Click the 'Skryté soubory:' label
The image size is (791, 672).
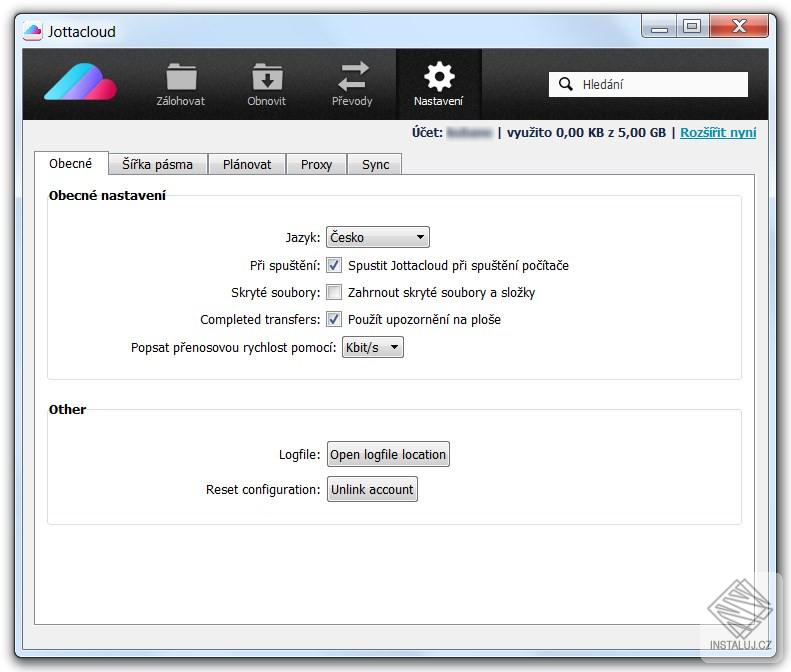tap(275, 293)
